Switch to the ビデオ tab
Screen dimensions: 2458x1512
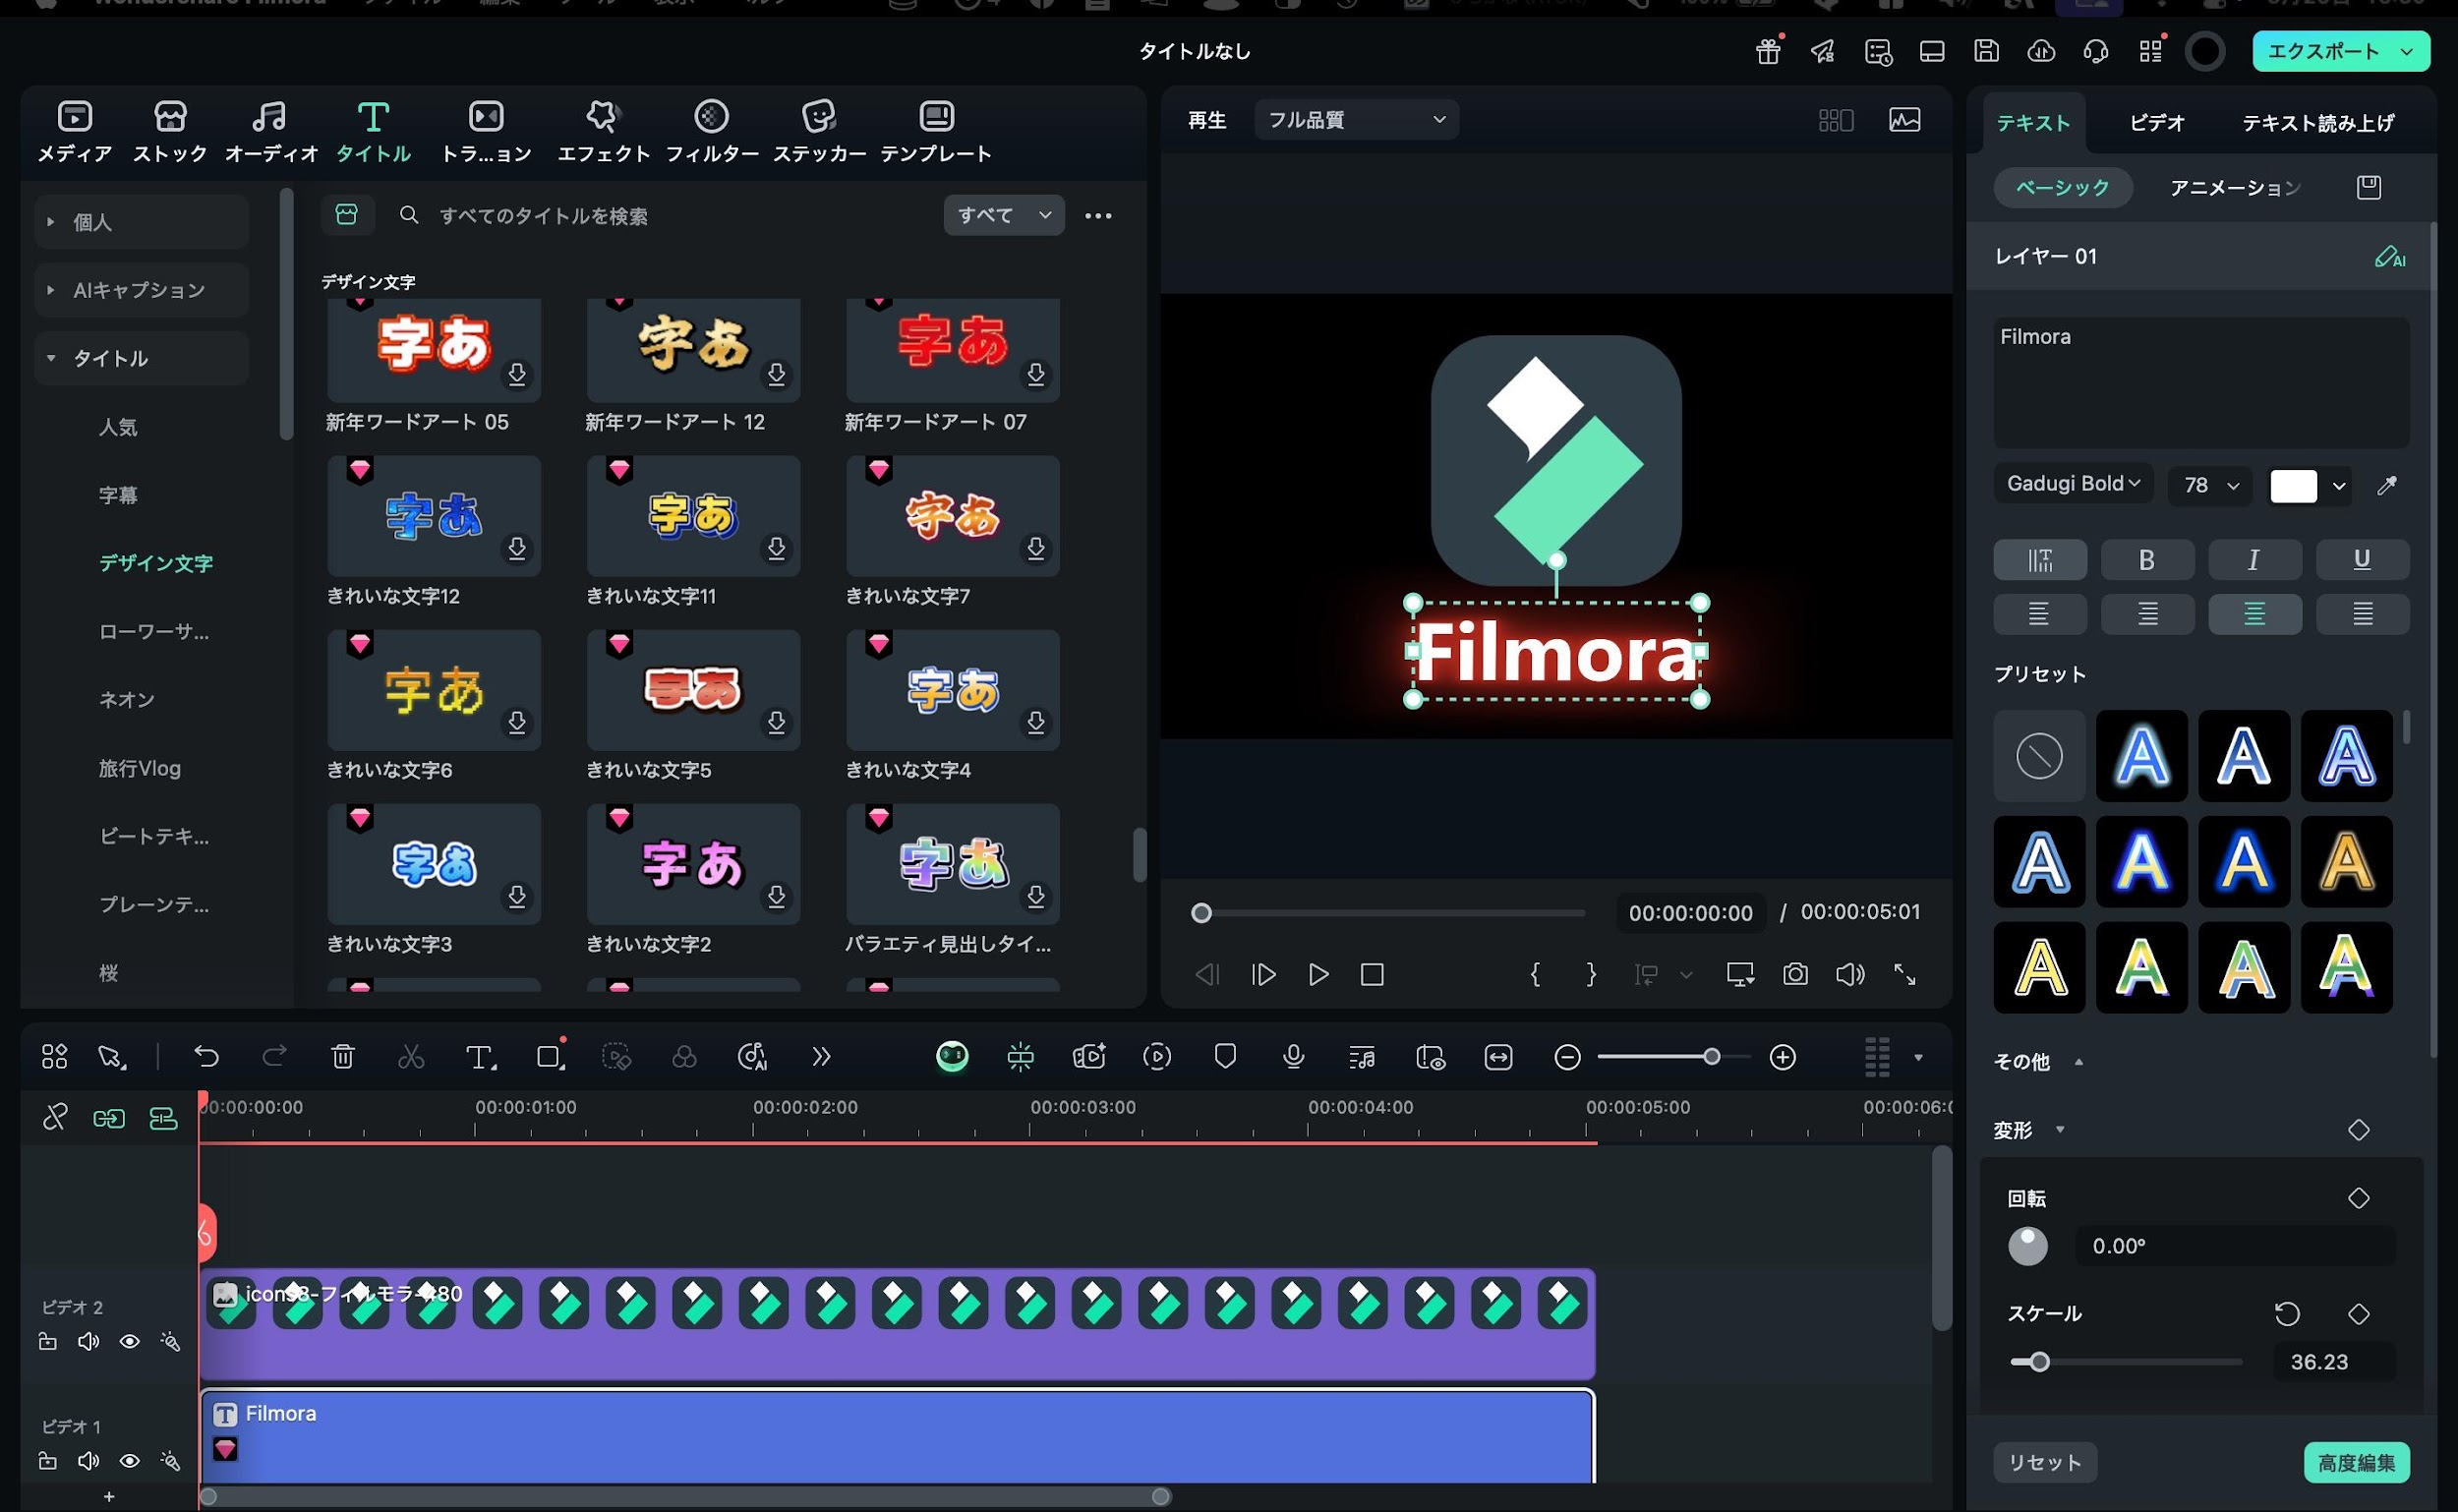click(2156, 123)
